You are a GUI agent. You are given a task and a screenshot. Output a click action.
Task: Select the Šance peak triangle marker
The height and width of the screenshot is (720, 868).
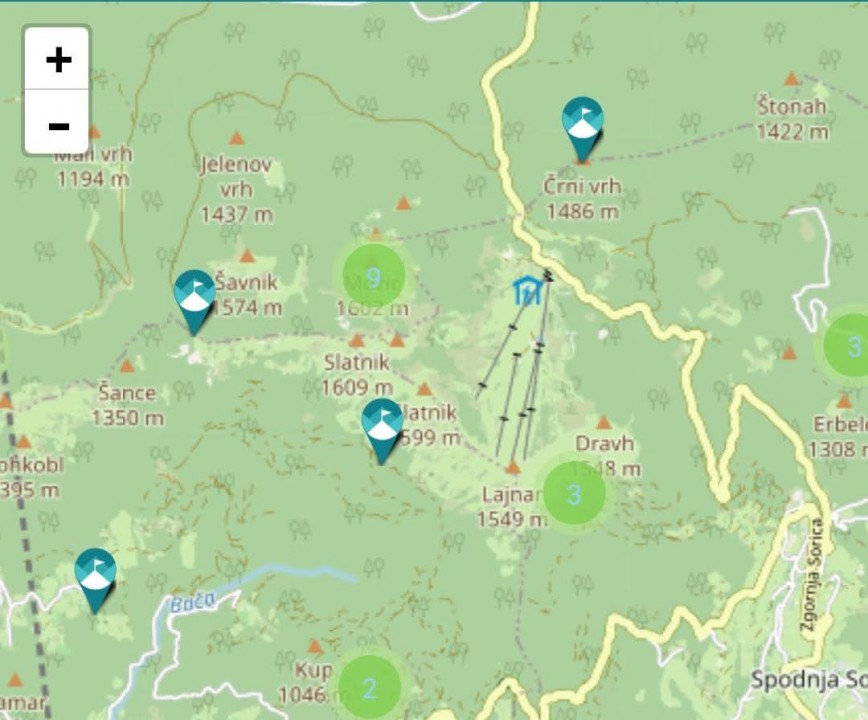point(127,366)
